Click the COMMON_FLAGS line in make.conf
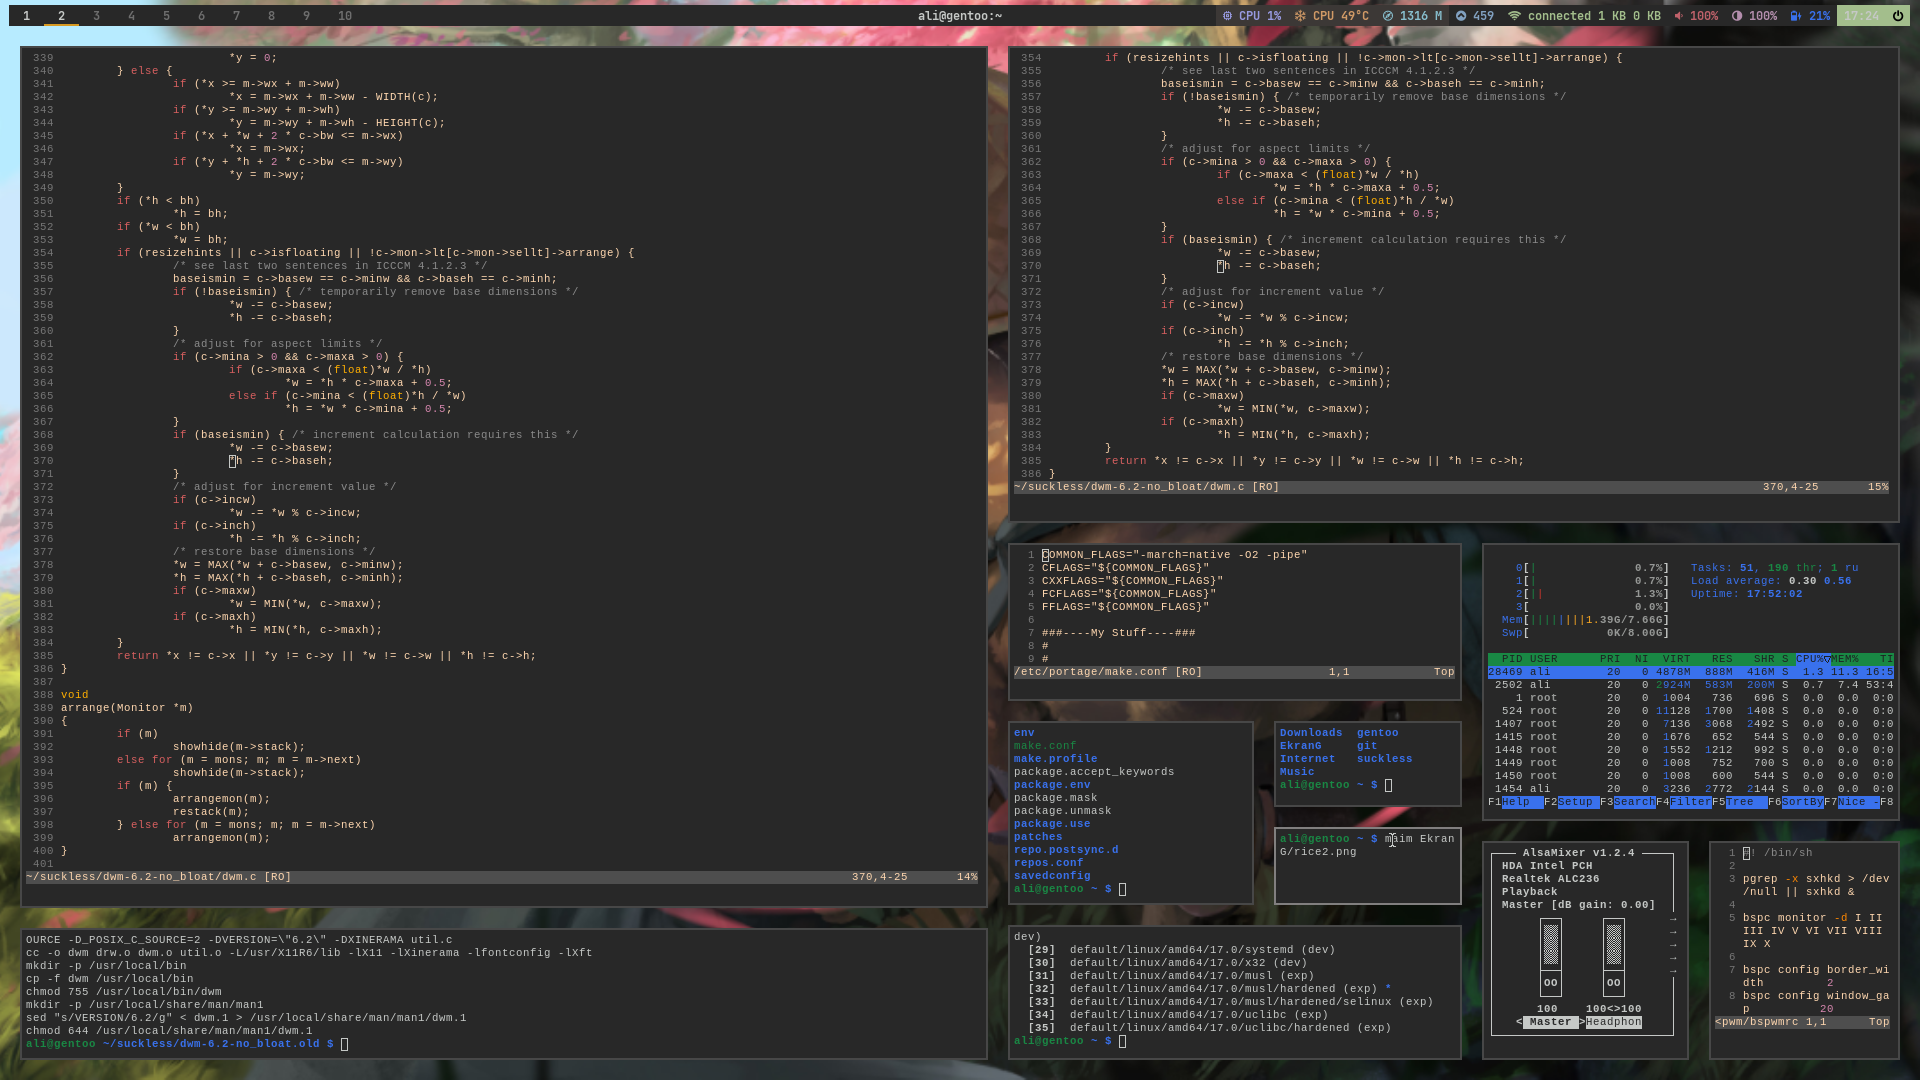This screenshot has width=1920, height=1080. [1174, 555]
